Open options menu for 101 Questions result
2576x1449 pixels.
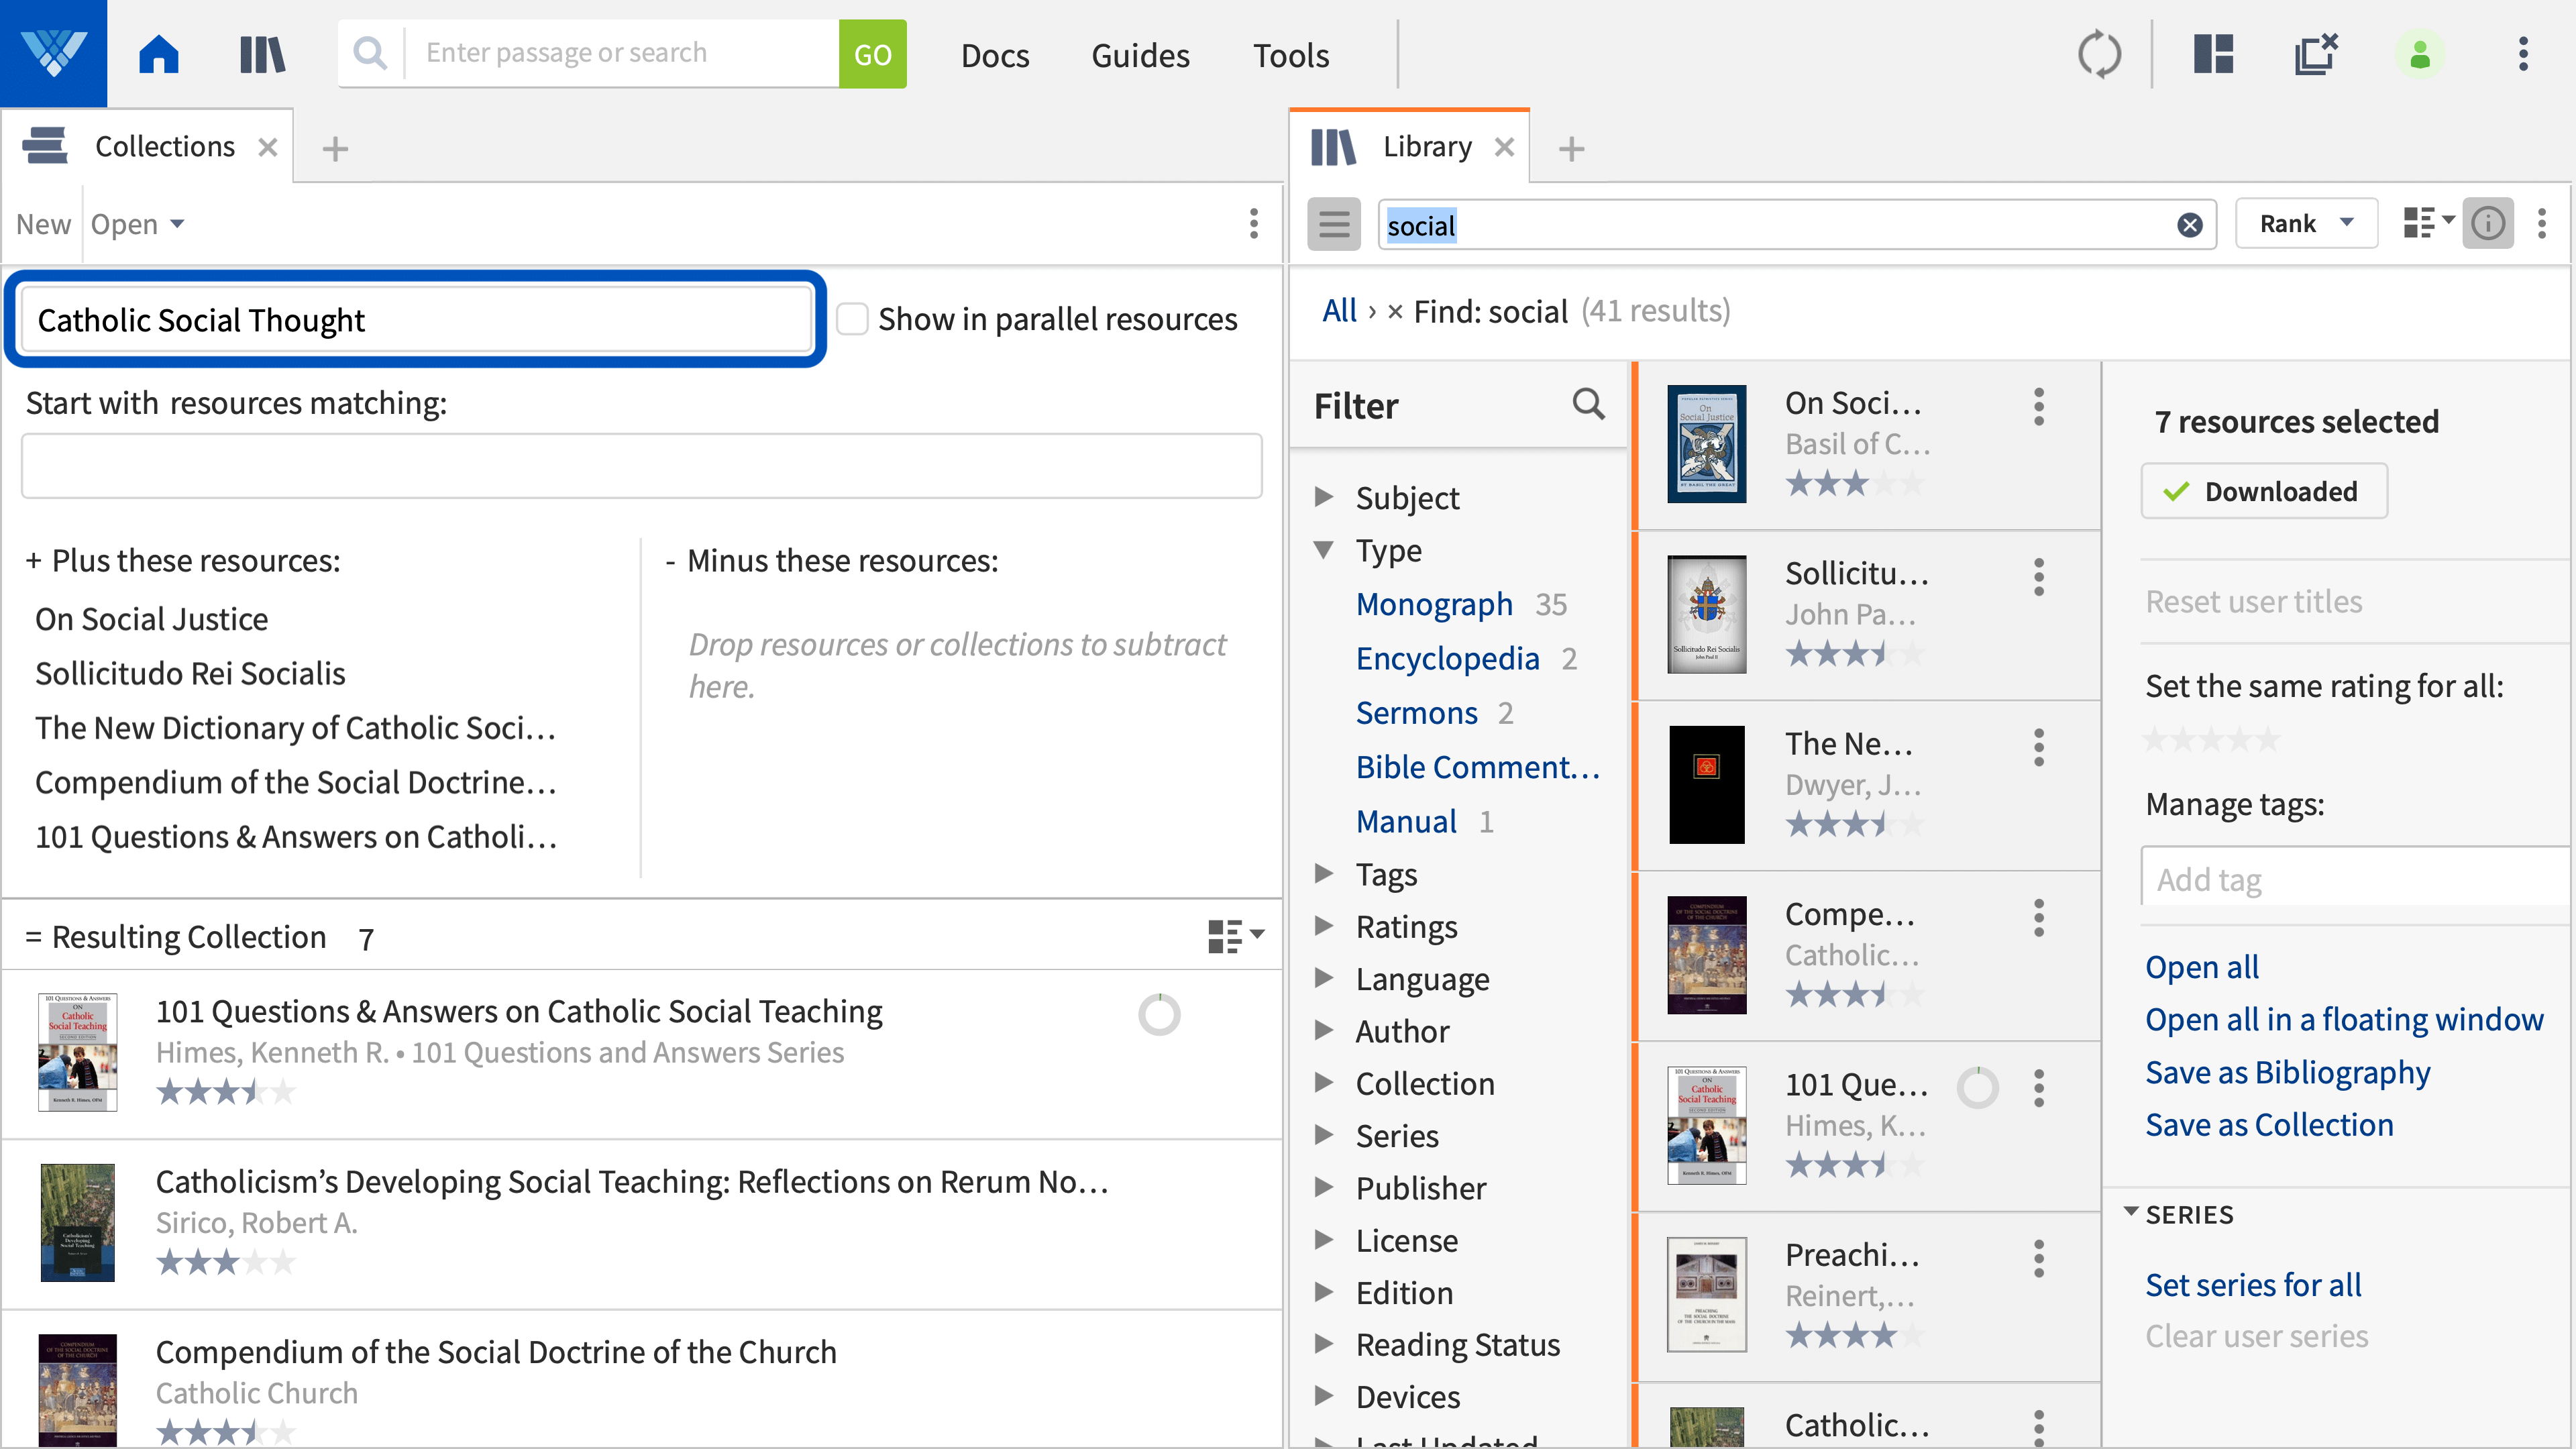coord(2038,1088)
